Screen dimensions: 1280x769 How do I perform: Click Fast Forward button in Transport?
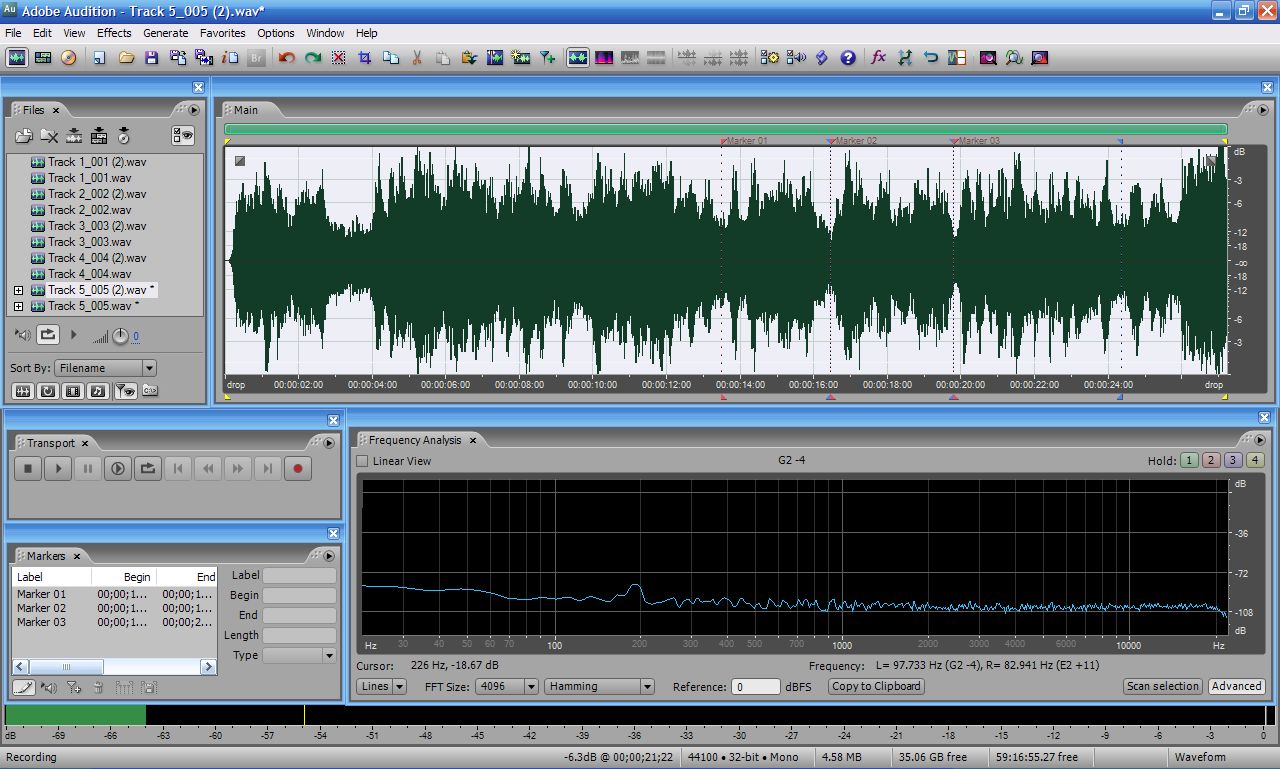237,468
